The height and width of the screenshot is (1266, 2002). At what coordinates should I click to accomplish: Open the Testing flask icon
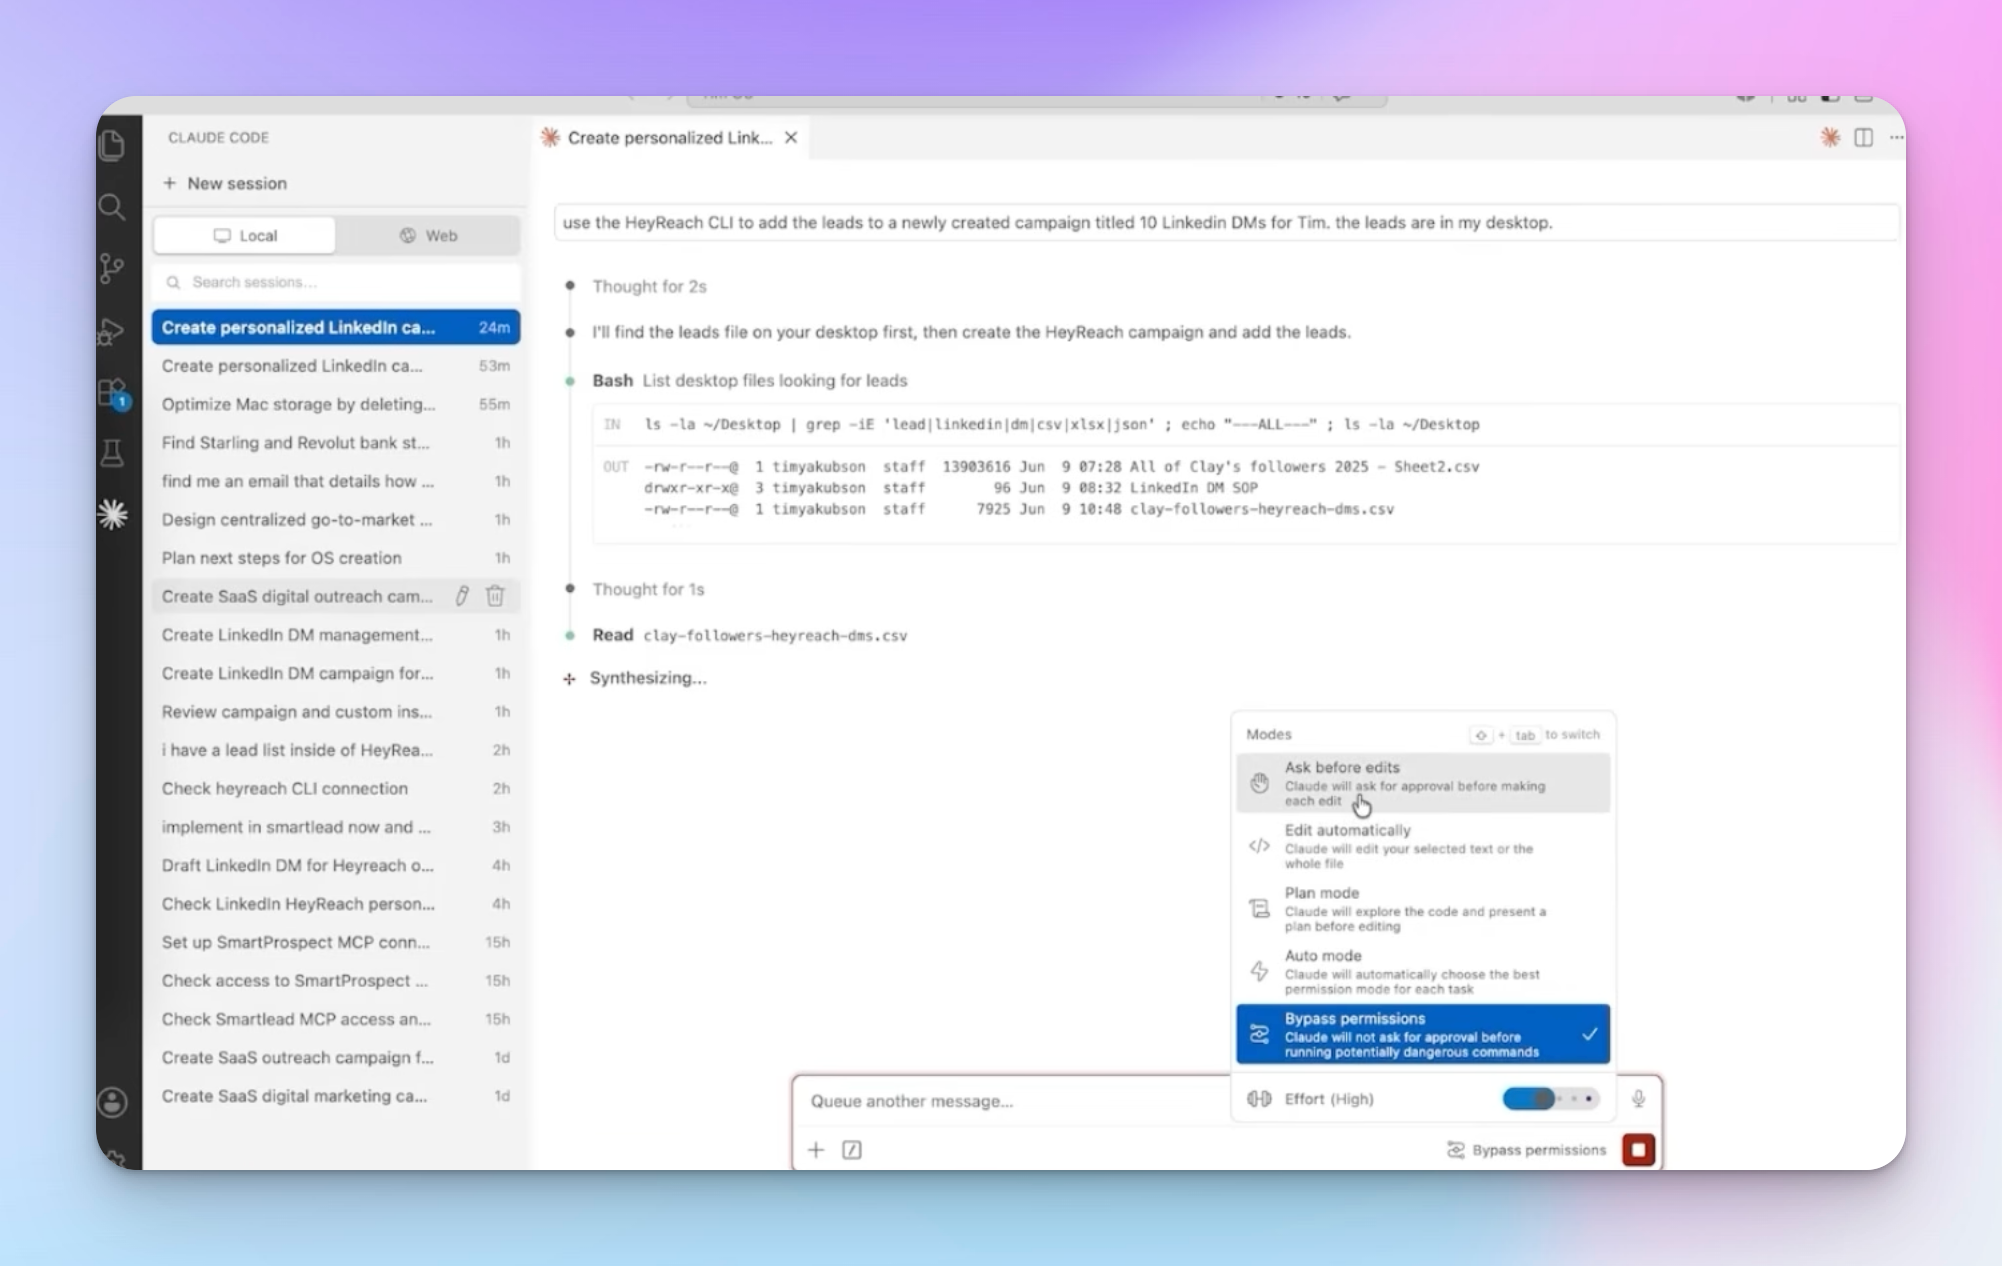tap(112, 453)
